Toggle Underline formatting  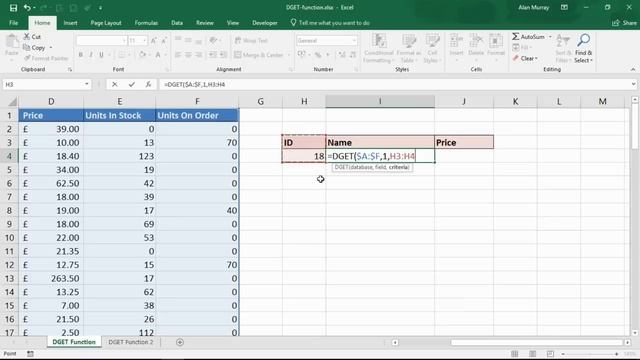click(x=101, y=55)
